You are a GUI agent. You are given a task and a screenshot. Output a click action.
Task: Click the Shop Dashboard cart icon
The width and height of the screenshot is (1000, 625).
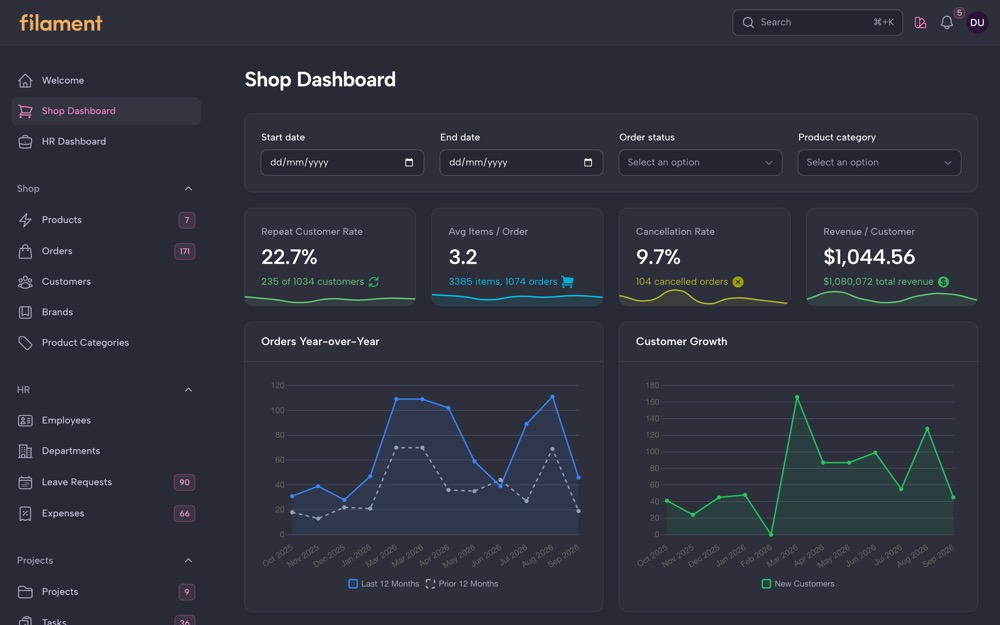[x=25, y=111]
